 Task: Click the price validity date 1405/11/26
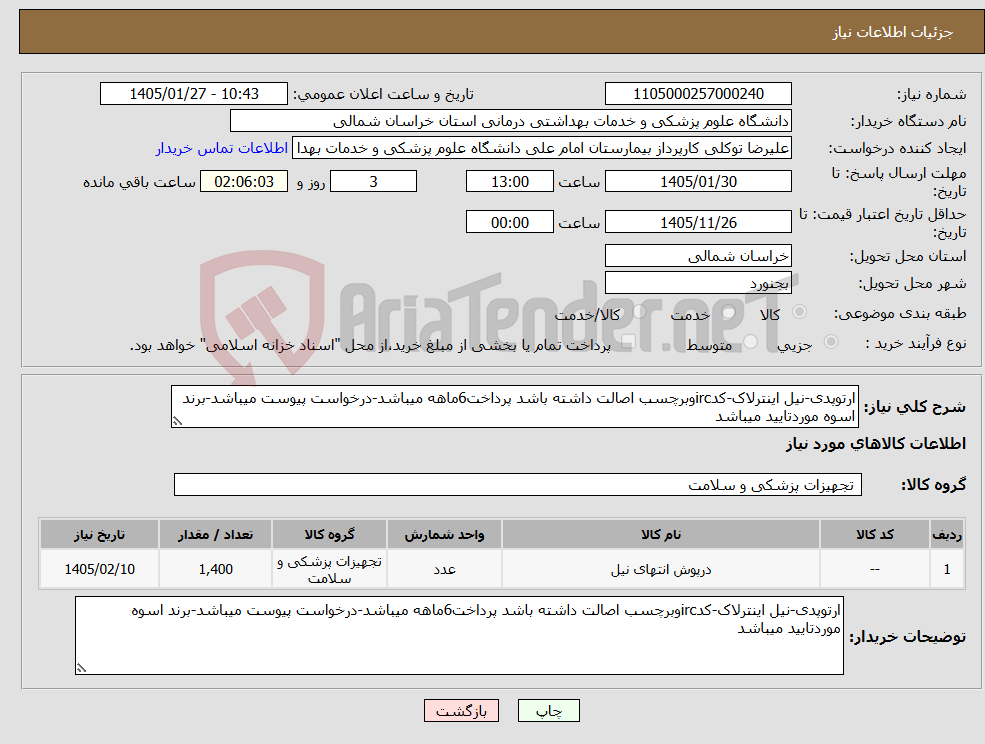[x=698, y=222]
